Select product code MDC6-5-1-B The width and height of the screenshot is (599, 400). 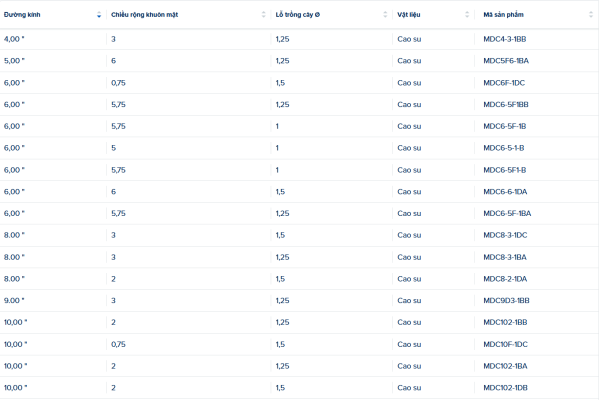[504, 148]
